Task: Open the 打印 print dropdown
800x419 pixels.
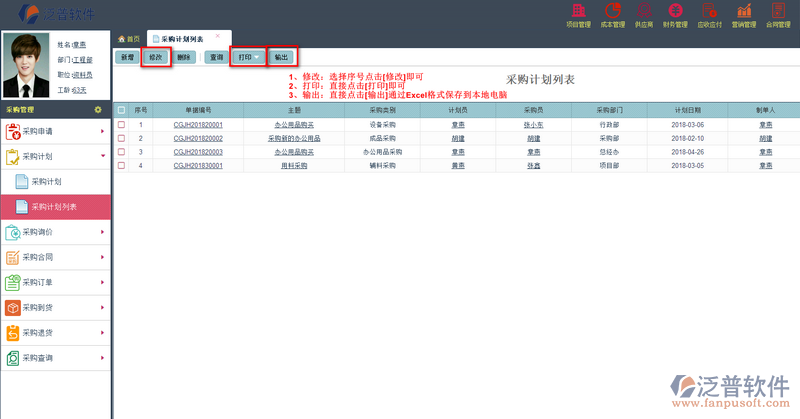Action: 248,58
